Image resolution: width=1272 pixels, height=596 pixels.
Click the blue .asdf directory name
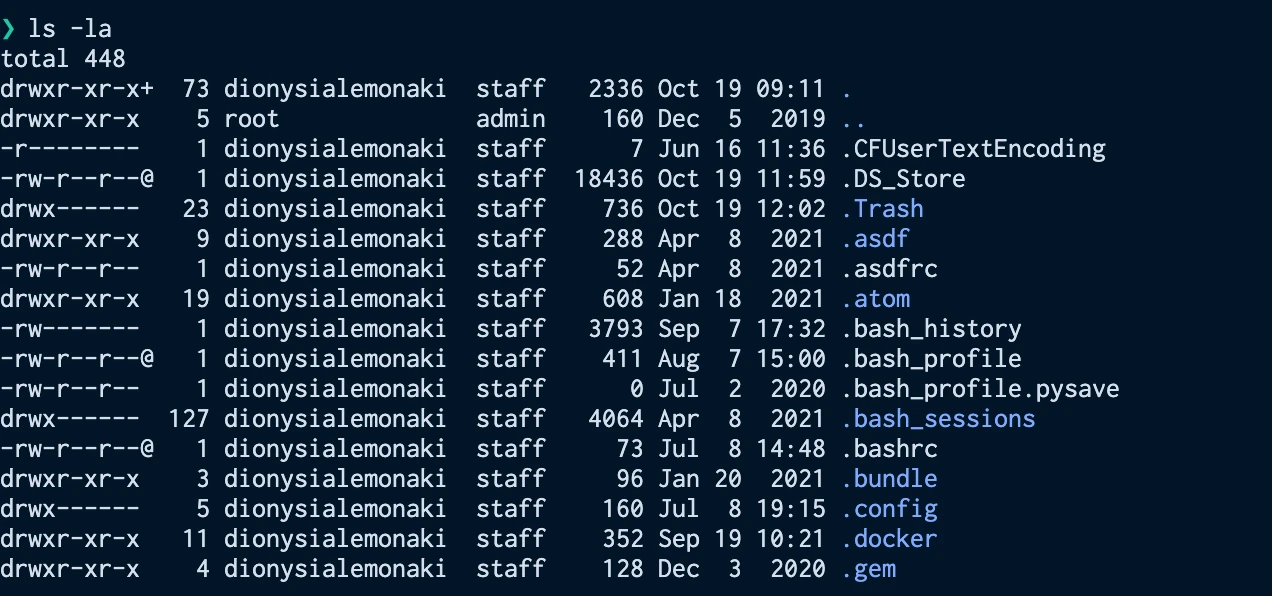coord(875,239)
